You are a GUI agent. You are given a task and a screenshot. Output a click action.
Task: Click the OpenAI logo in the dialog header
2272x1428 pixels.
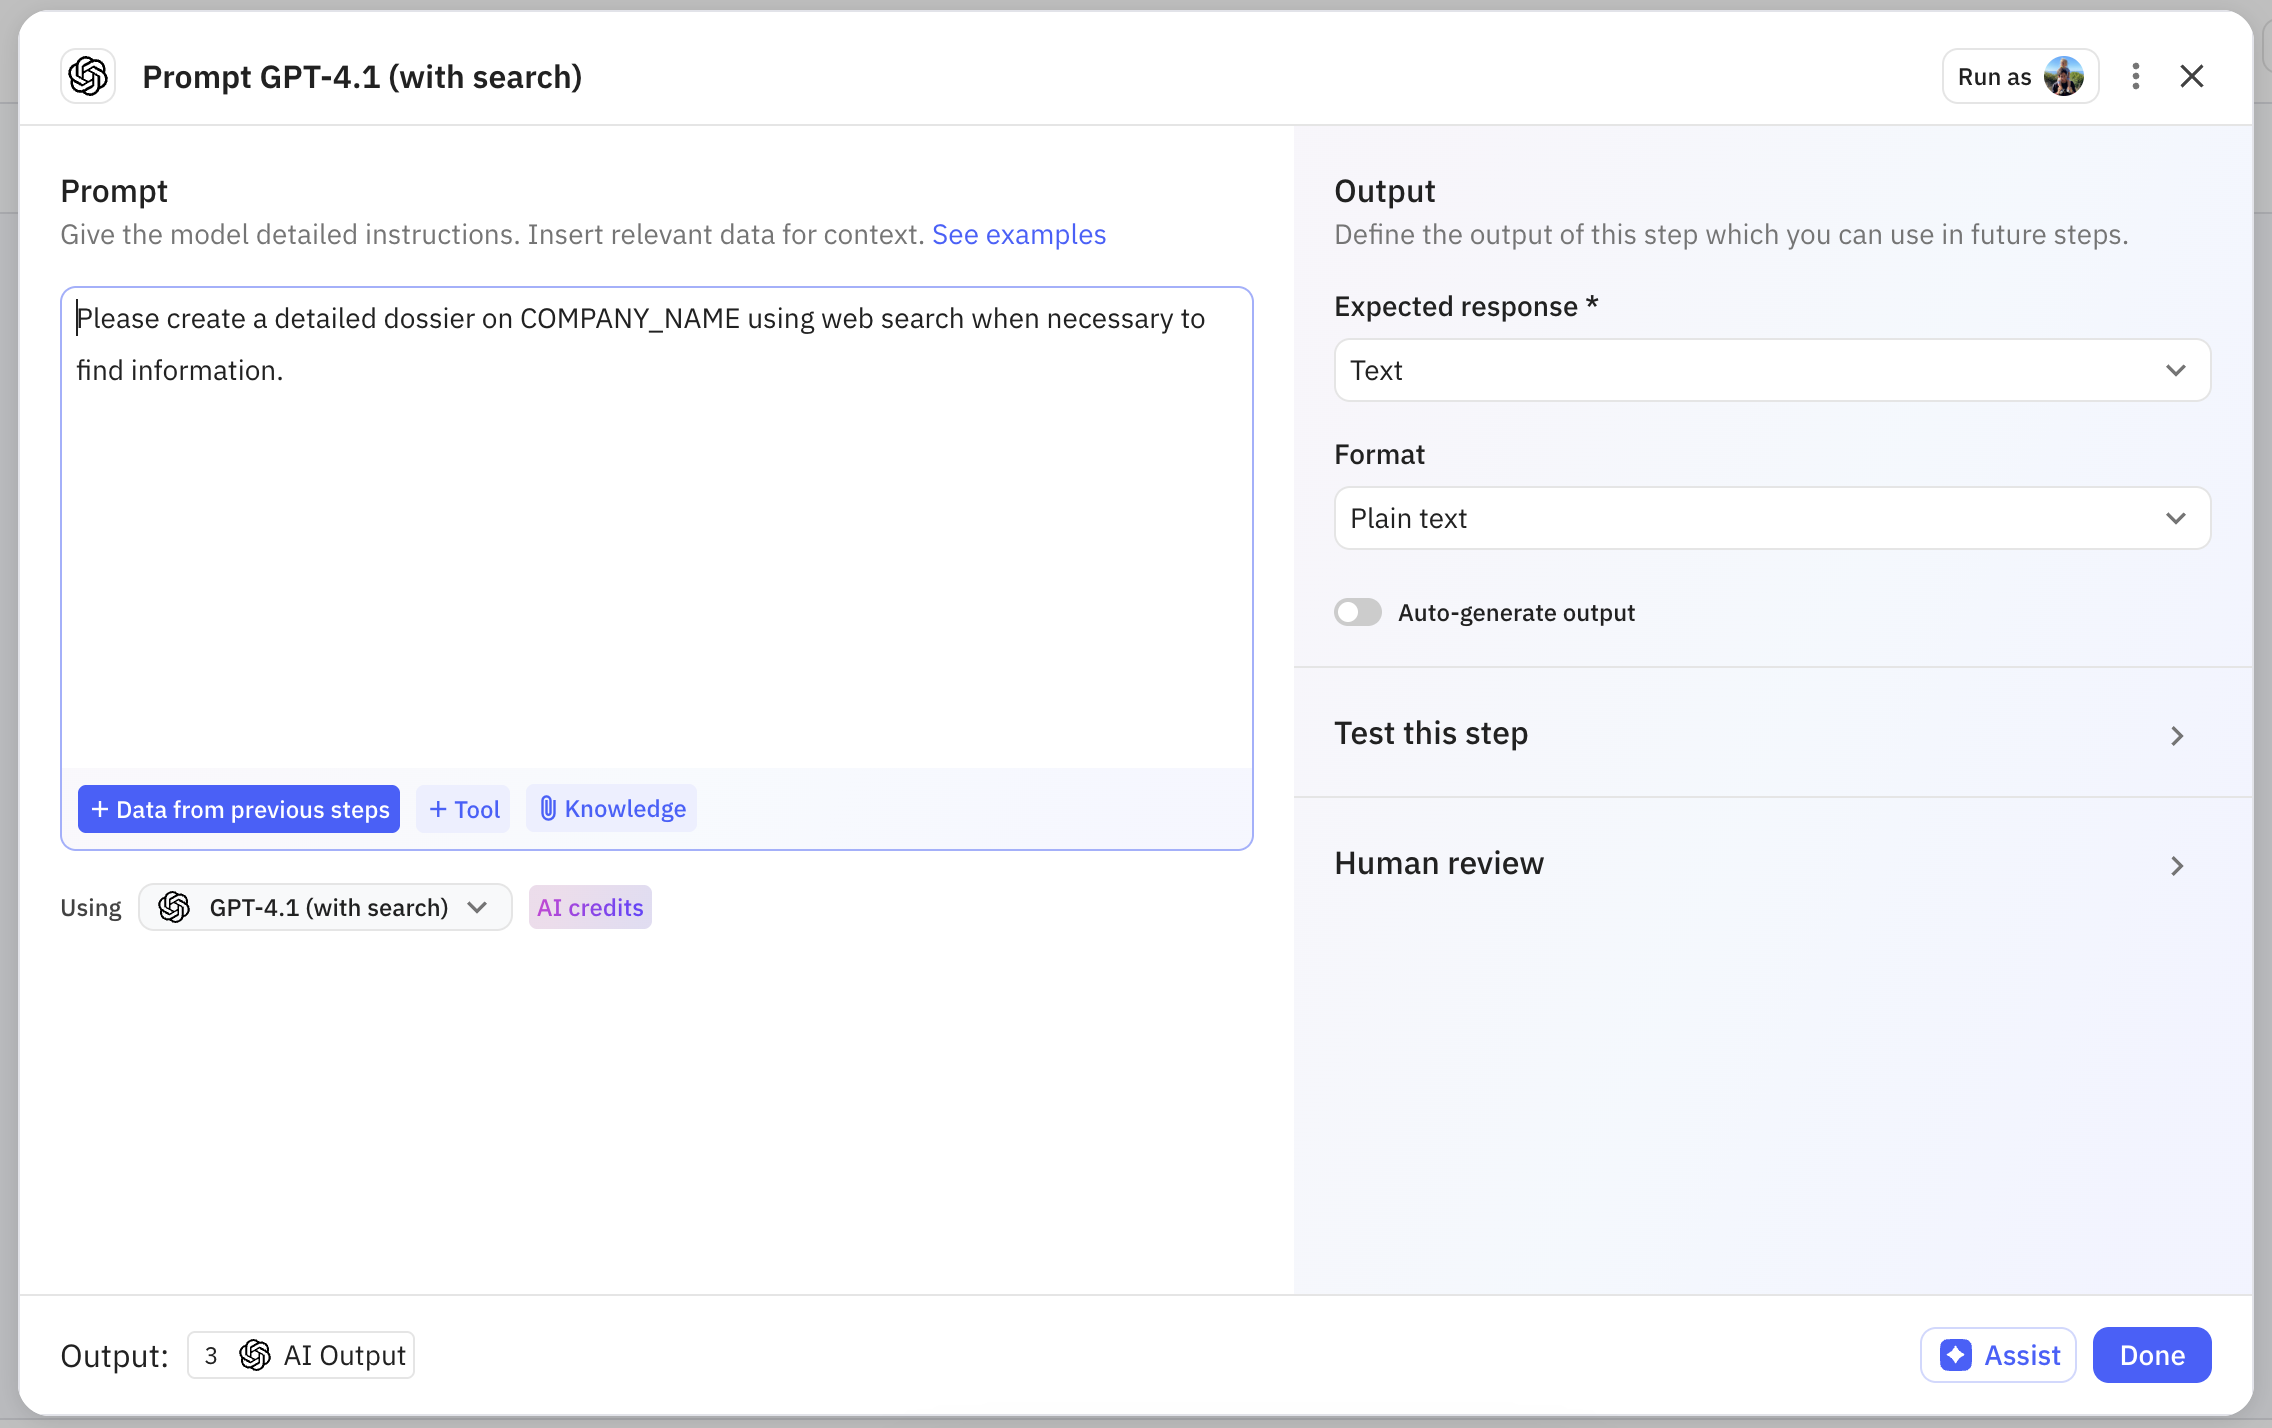pyautogui.click(x=88, y=76)
